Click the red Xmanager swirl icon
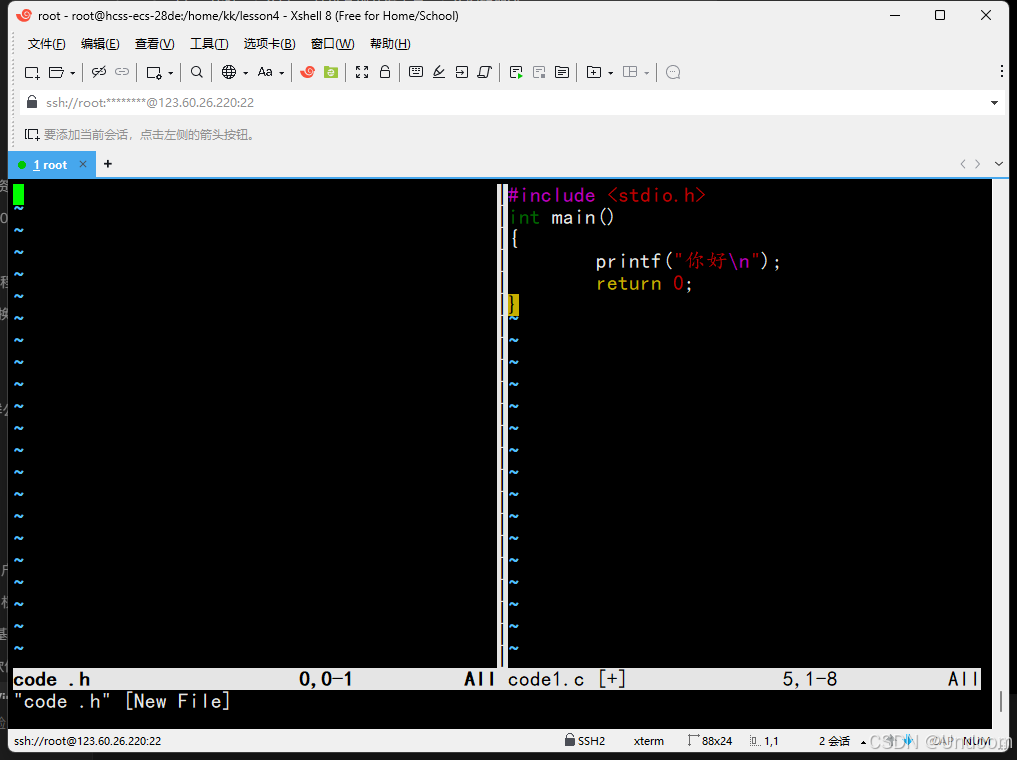This screenshot has width=1017, height=760. click(x=308, y=72)
